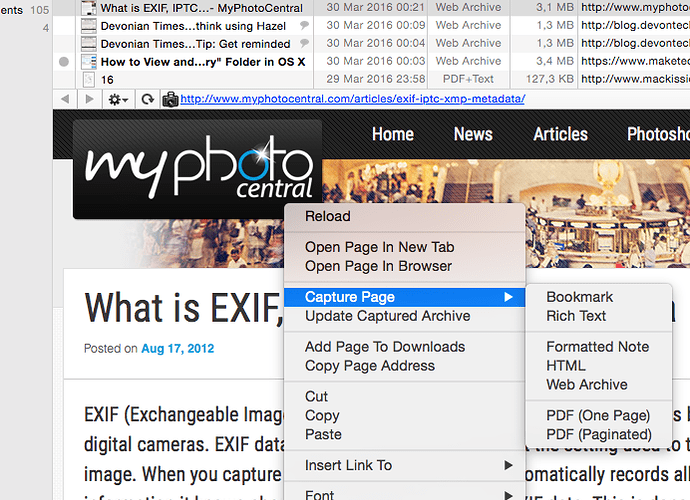Click Copy Page Address menu entry
690x500 pixels.
tap(370, 365)
